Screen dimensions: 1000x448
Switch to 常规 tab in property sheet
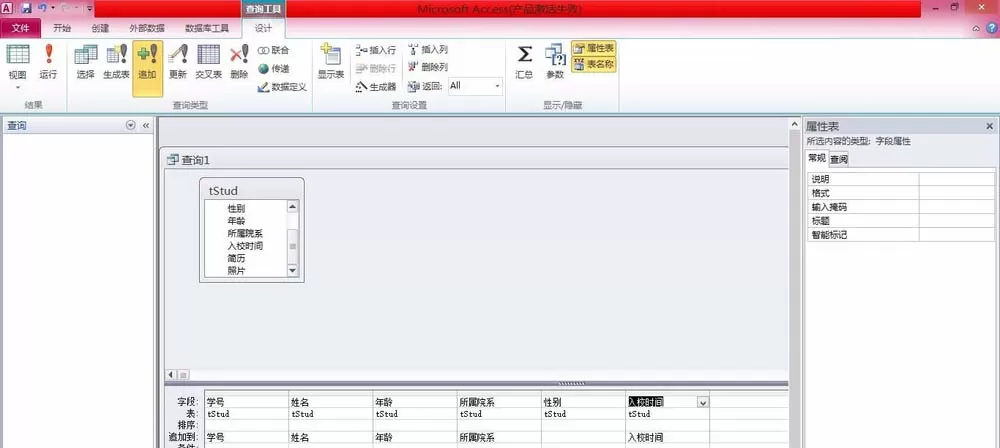pos(817,158)
